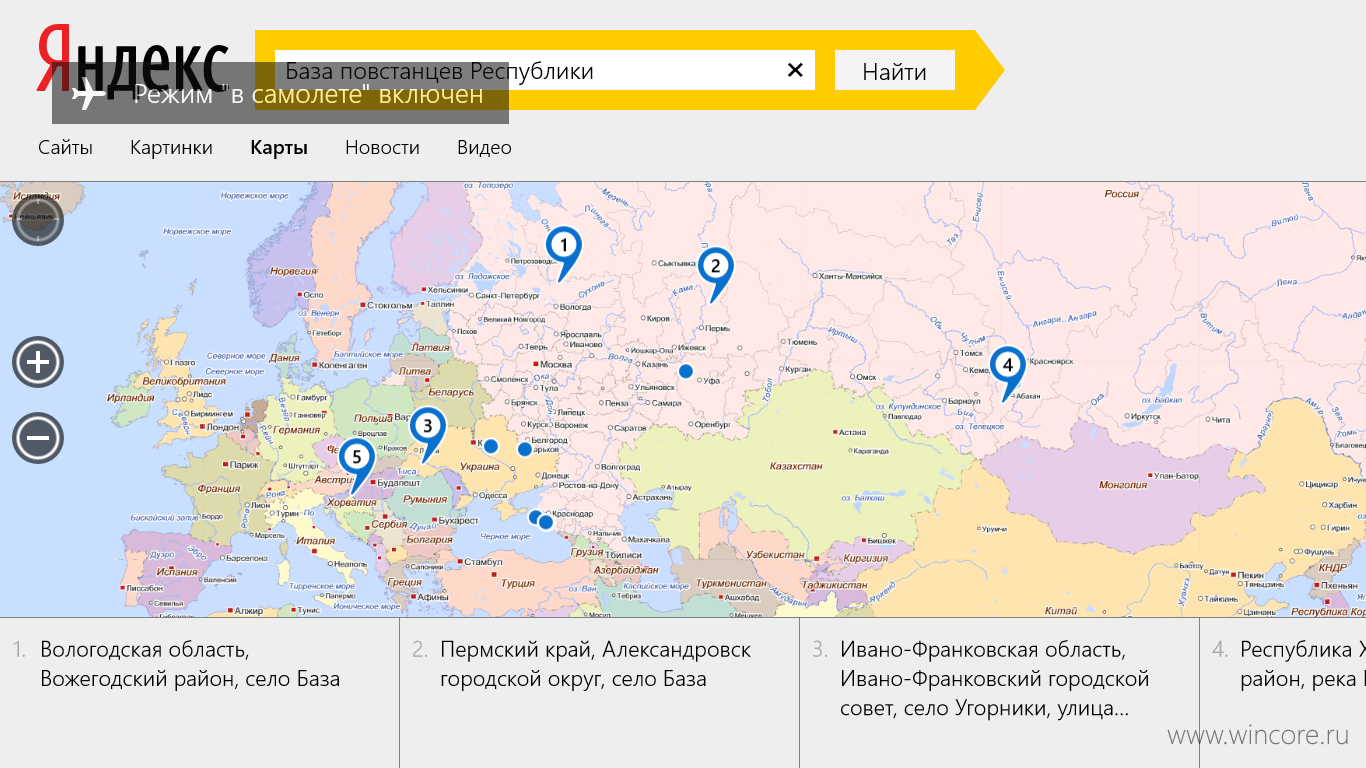Viewport: 1366px width, 768px height.
Task: Open the Новости tab
Action: point(382,148)
